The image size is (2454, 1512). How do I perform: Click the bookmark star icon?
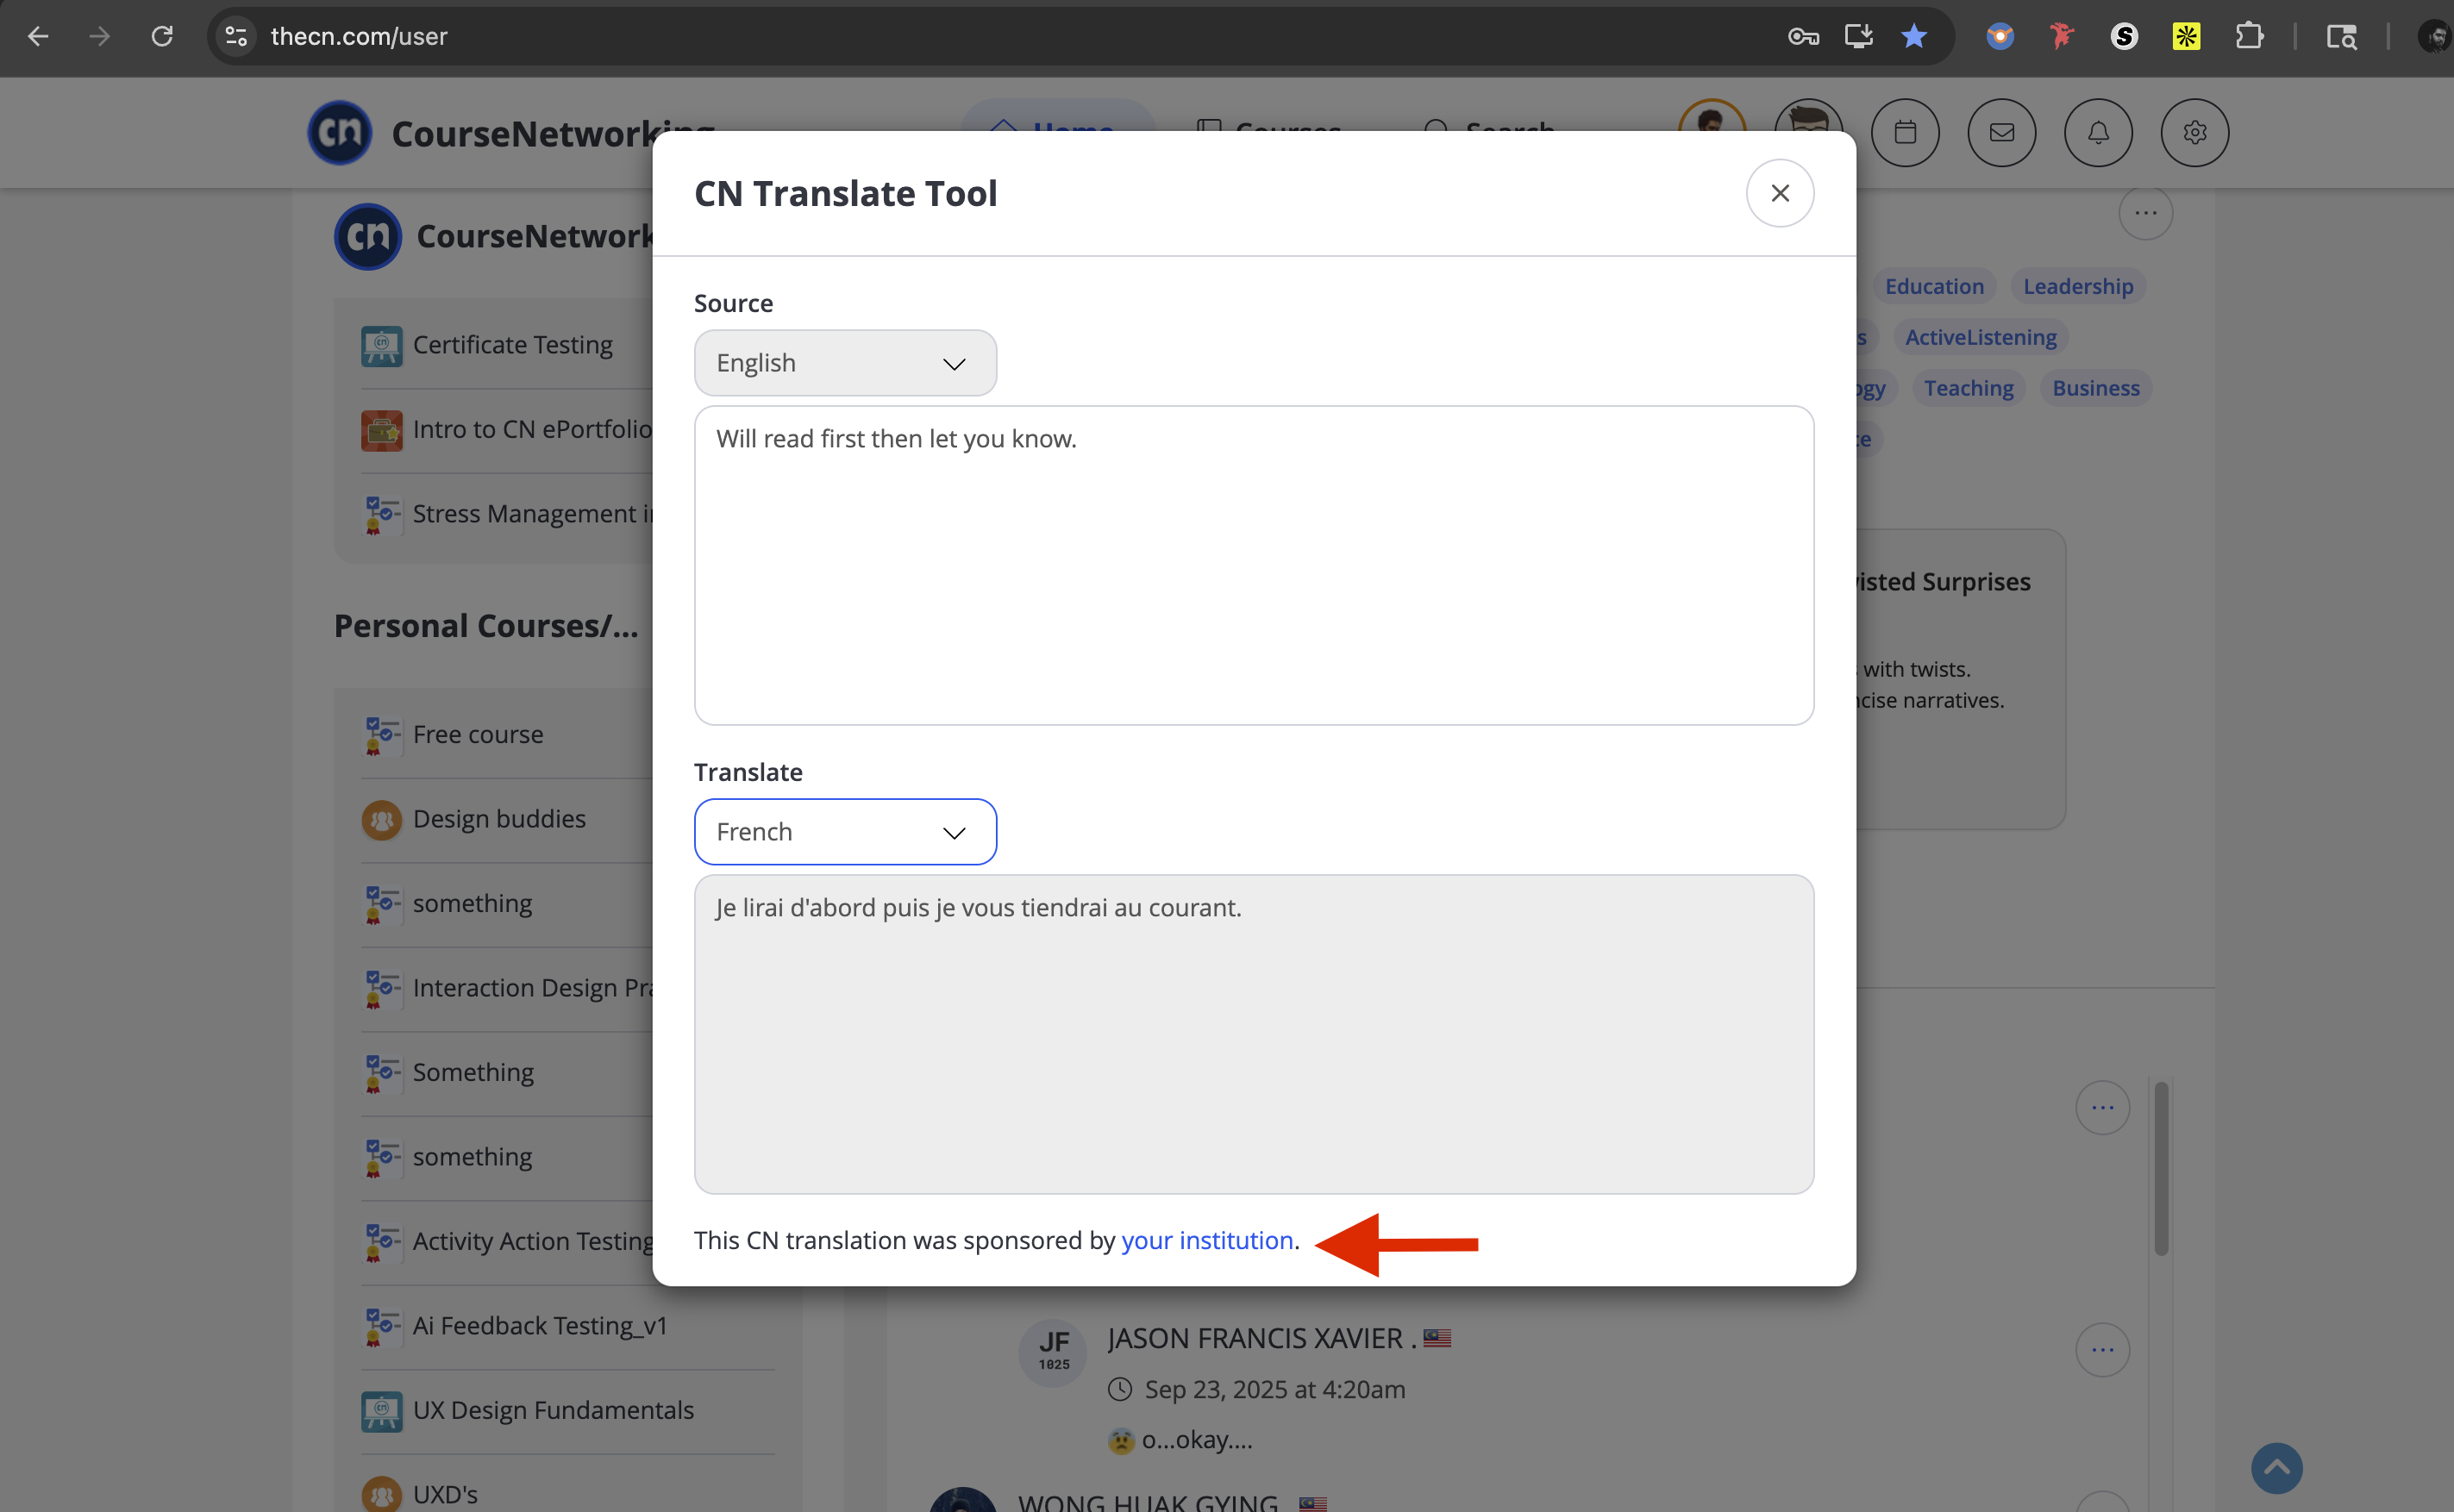pyautogui.click(x=1914, y=37)
